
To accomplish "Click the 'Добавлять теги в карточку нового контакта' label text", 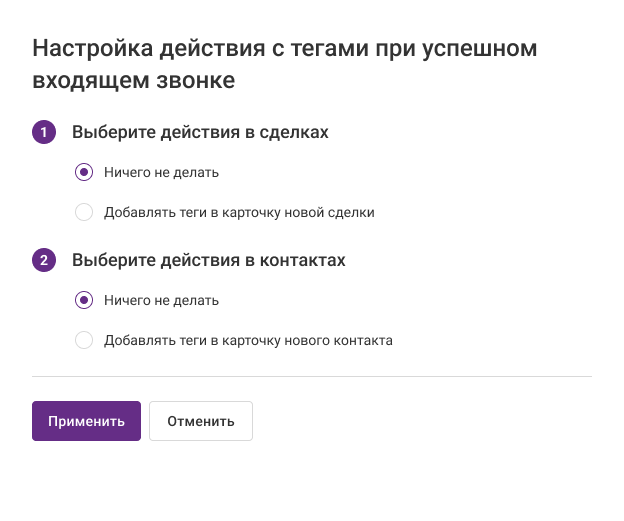I will (x=248, y=340).
